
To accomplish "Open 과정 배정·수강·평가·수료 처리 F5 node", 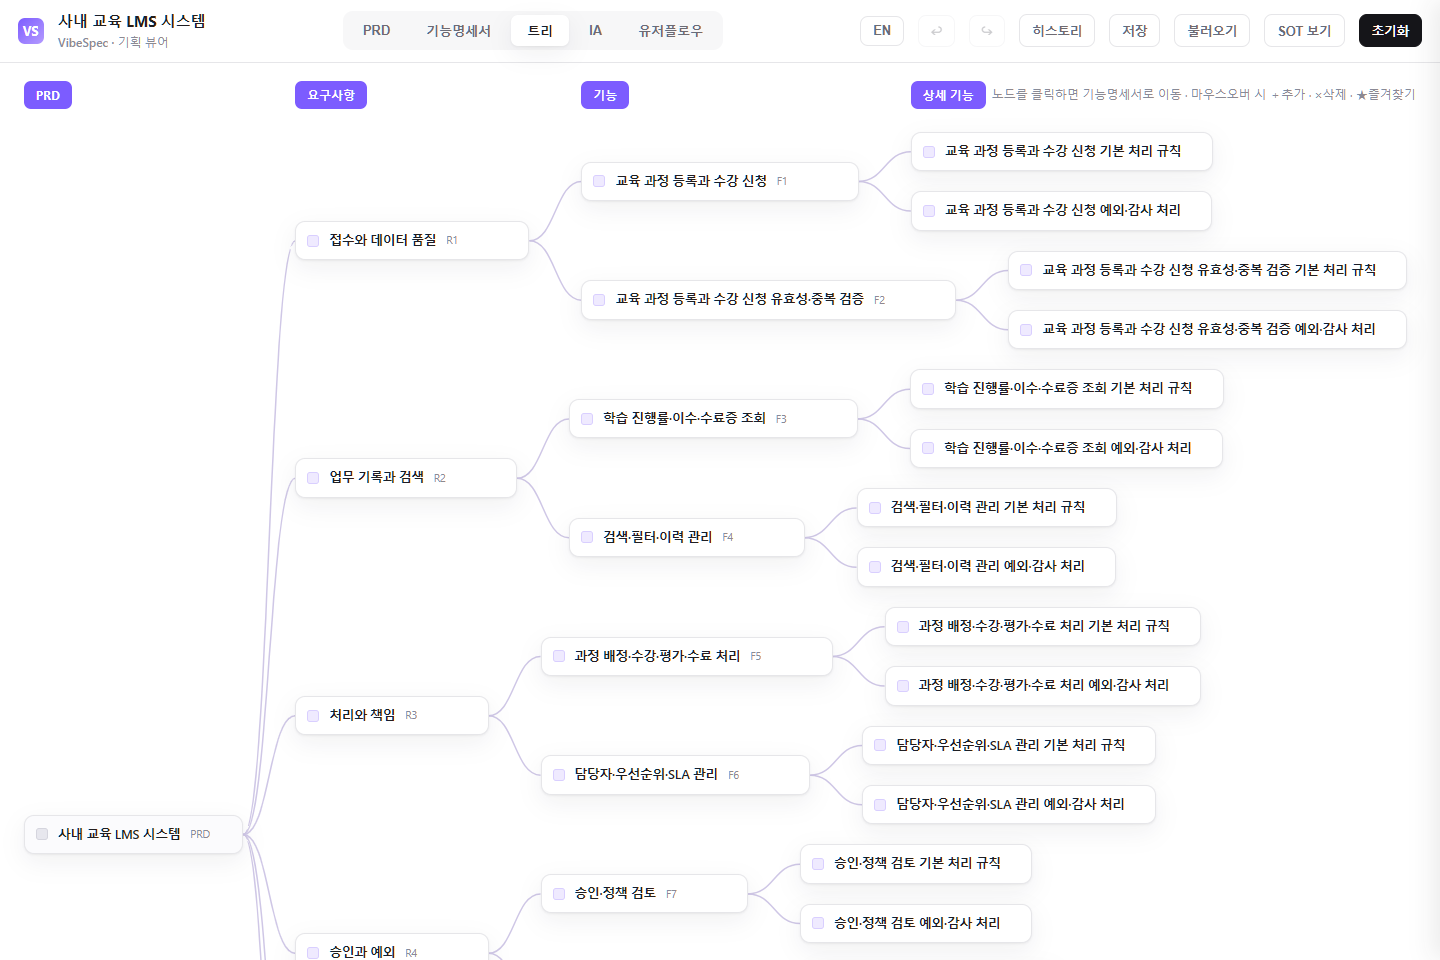I will pyautogui.click(x=687, y=656).
